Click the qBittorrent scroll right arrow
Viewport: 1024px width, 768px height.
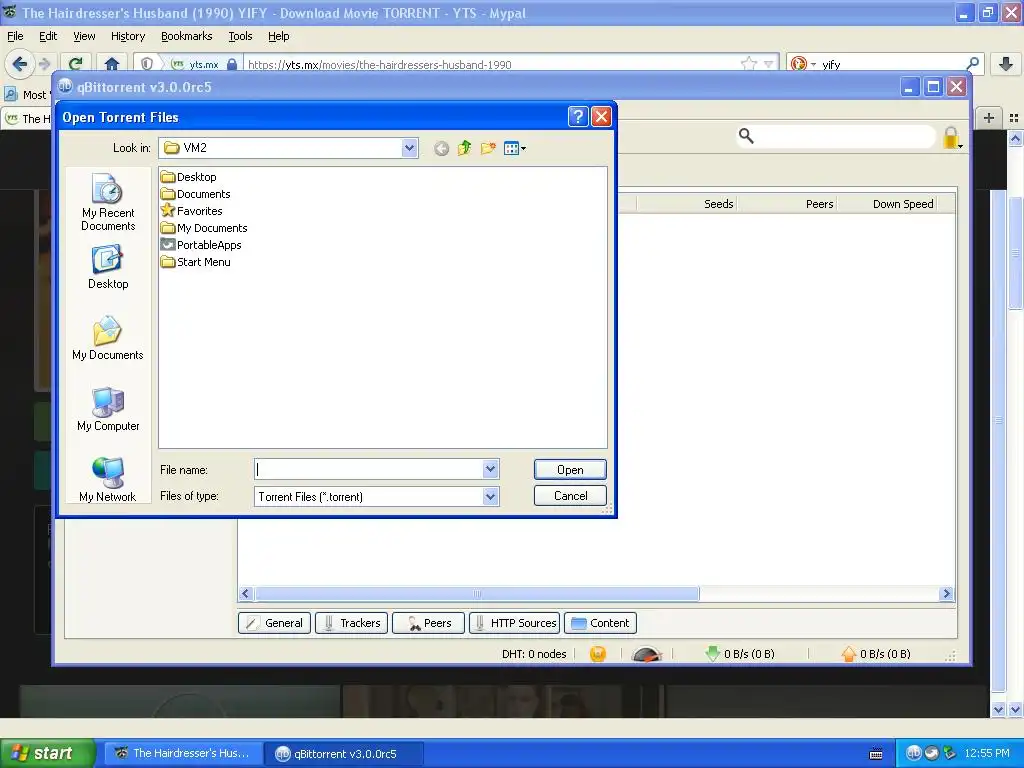coord(946,594)
